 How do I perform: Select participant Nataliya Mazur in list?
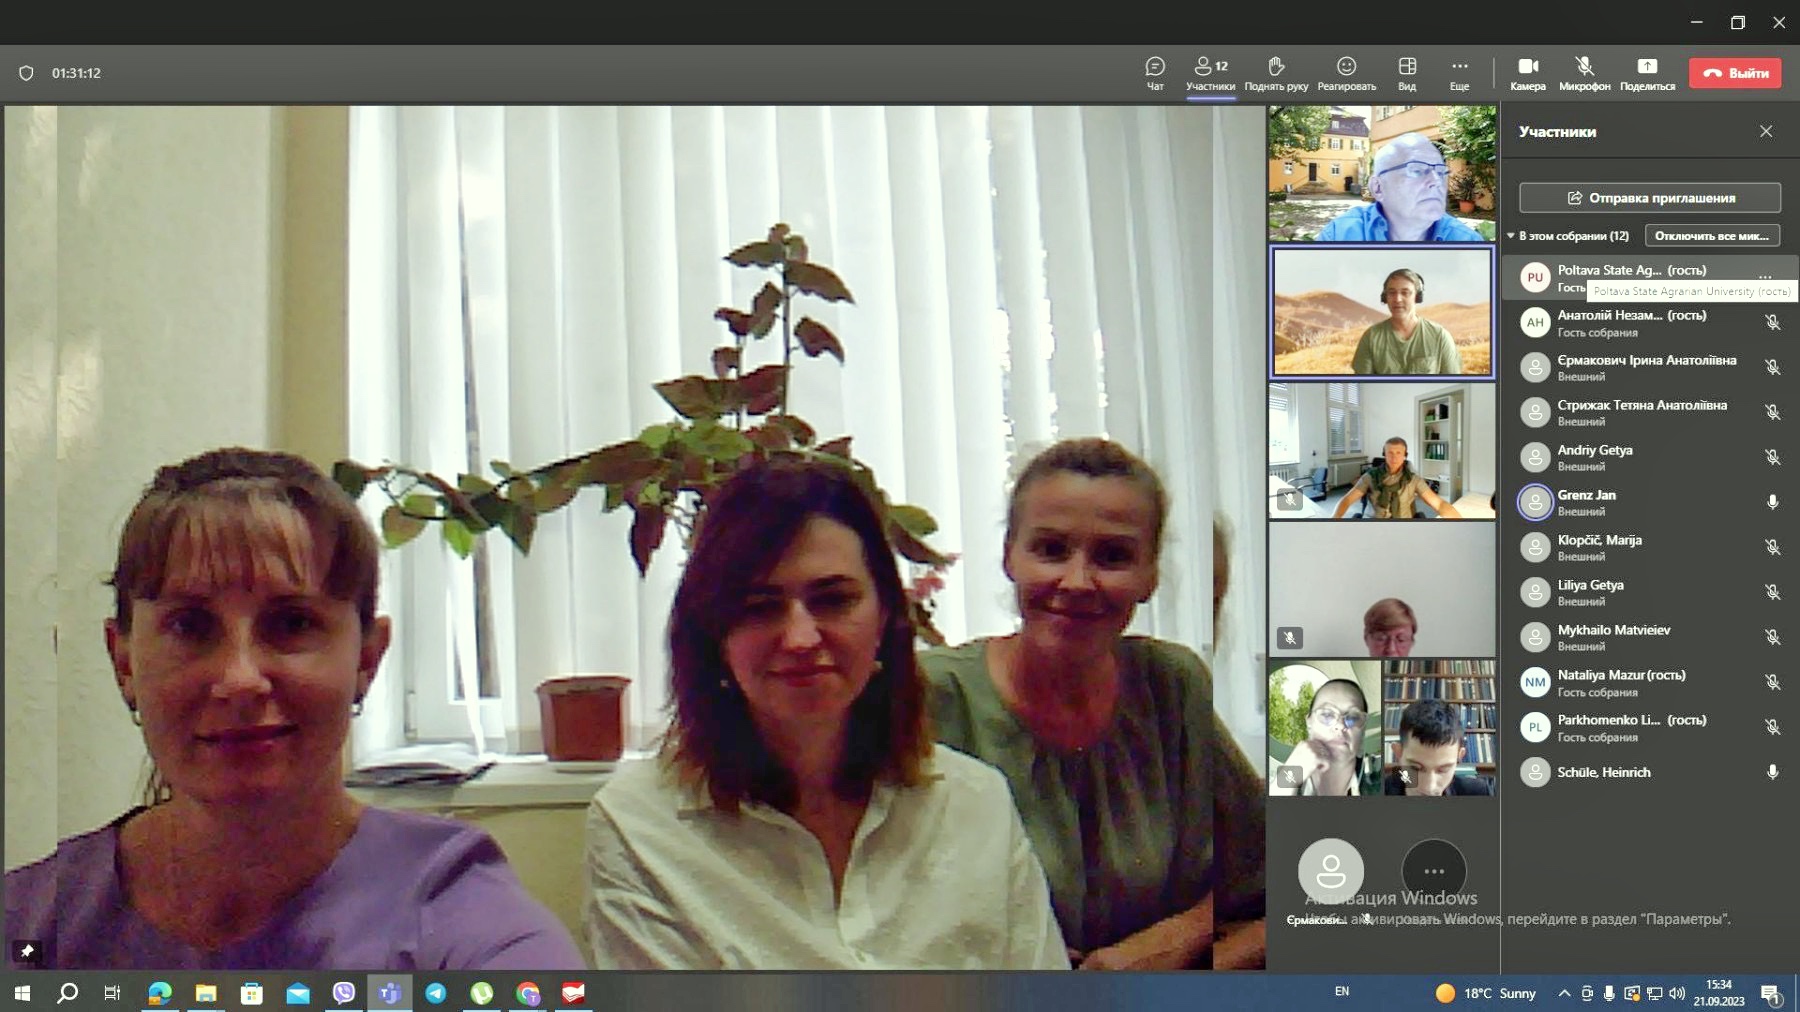point(1650,682)
